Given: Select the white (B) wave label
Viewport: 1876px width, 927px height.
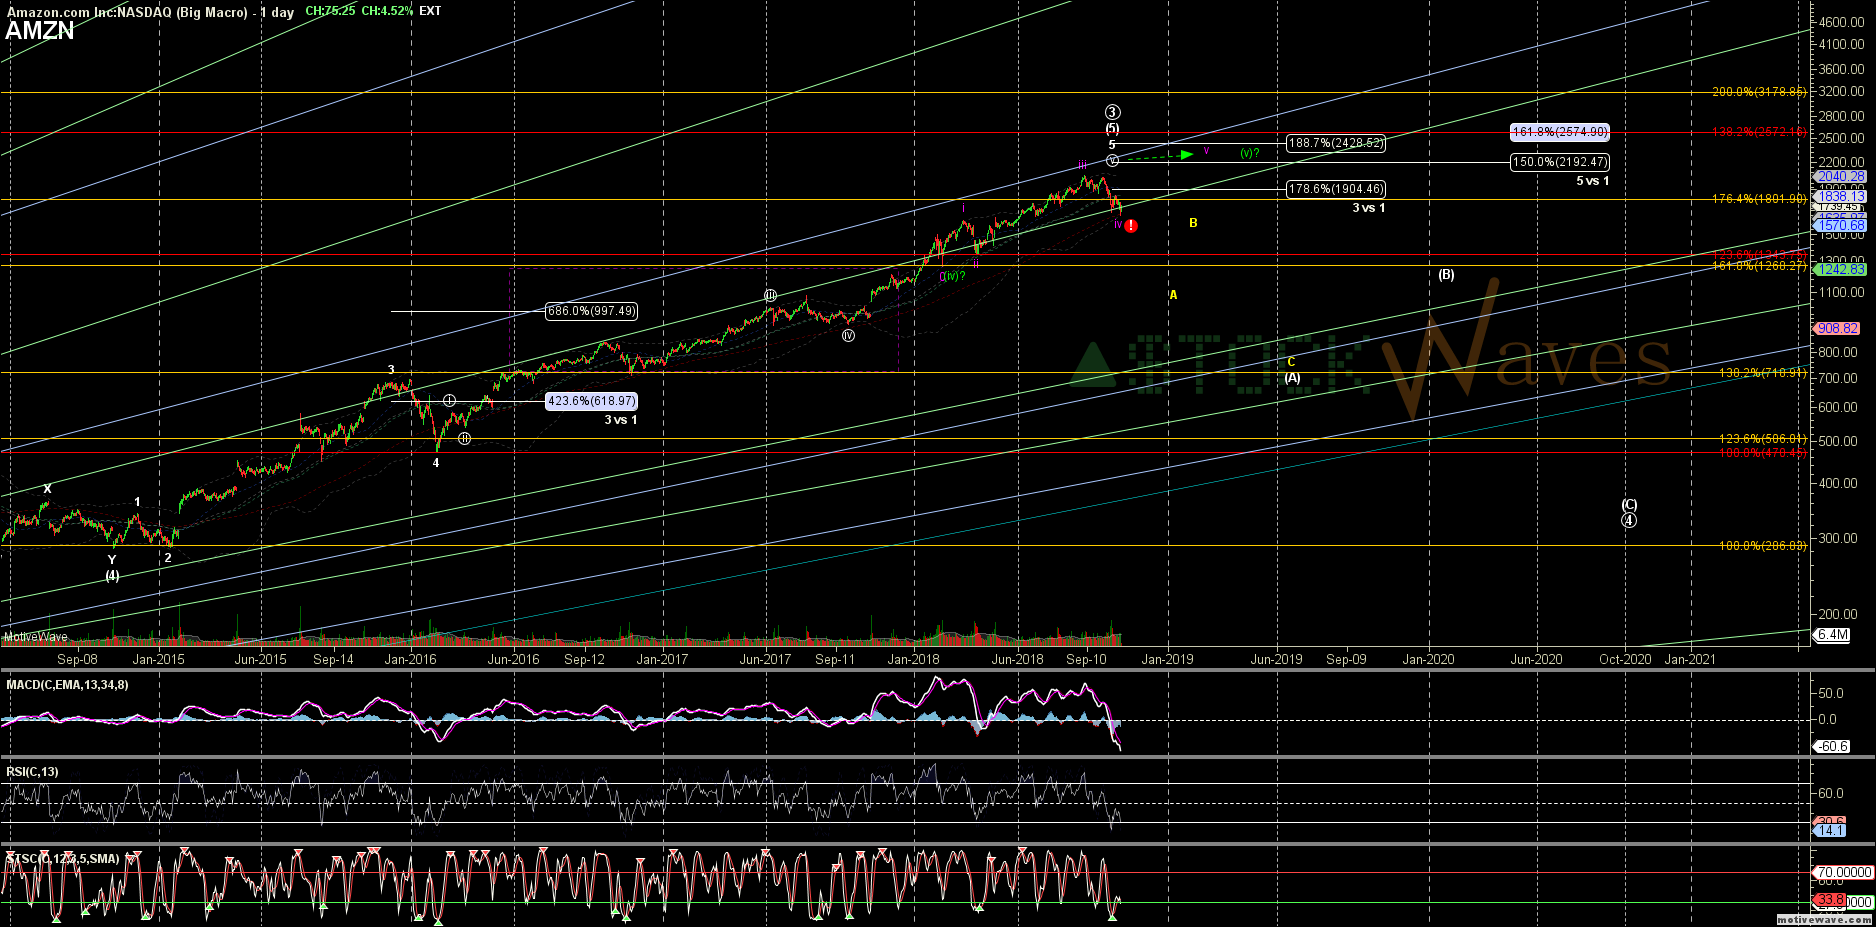Looking at the screenshot, I should pyautogui.click(x=1446, y=274).
